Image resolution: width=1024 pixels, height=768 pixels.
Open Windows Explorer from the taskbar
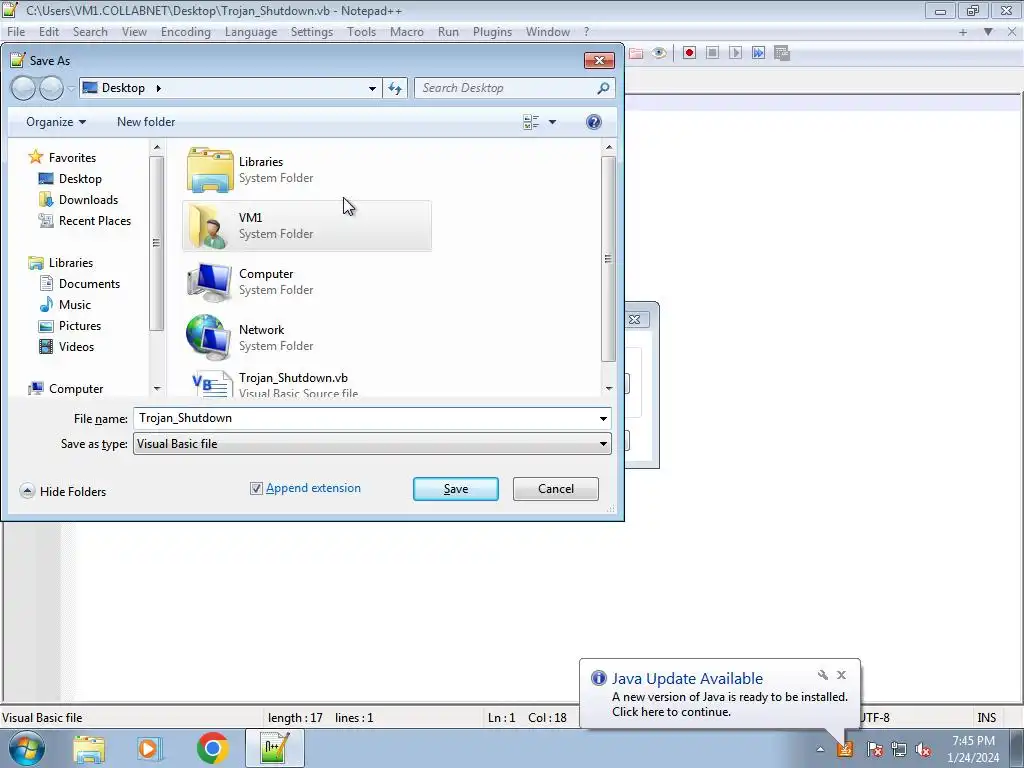89,748
